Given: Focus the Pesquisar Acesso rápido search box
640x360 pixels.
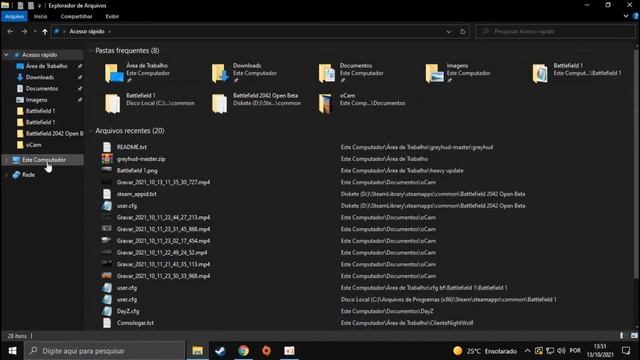Looking at the screenshot, I should pyautogui.click(x=556, y=31).
